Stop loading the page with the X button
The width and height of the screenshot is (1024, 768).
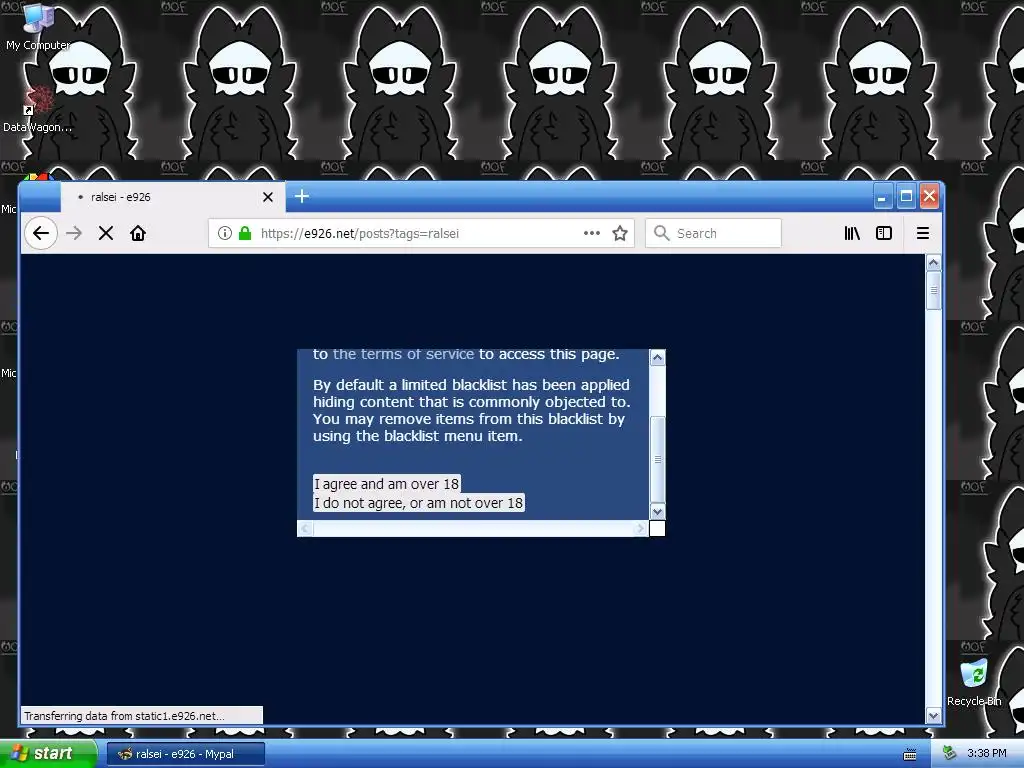coord(106,233)
